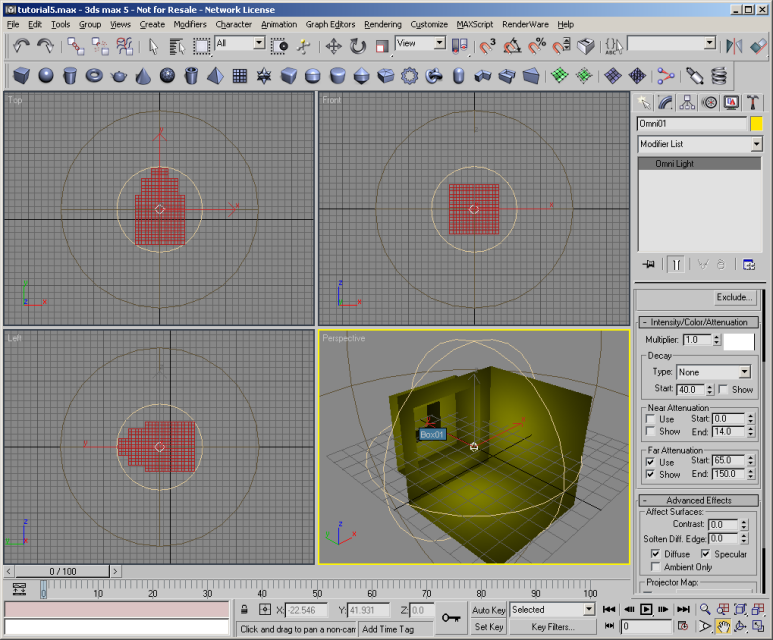The width and height of the screenshot is (773, 640).
Task: Click the Auto Key button
Action: tap(488, 609)
